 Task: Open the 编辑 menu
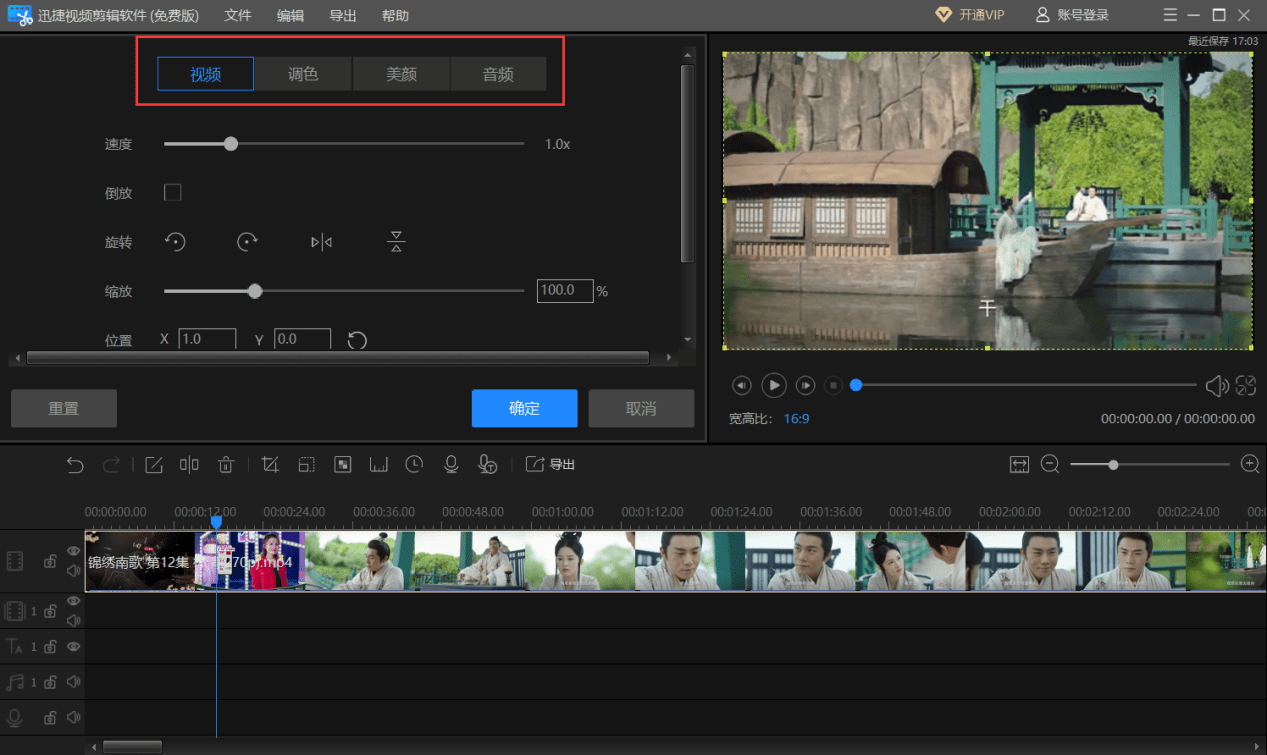(x=290, y=16)
